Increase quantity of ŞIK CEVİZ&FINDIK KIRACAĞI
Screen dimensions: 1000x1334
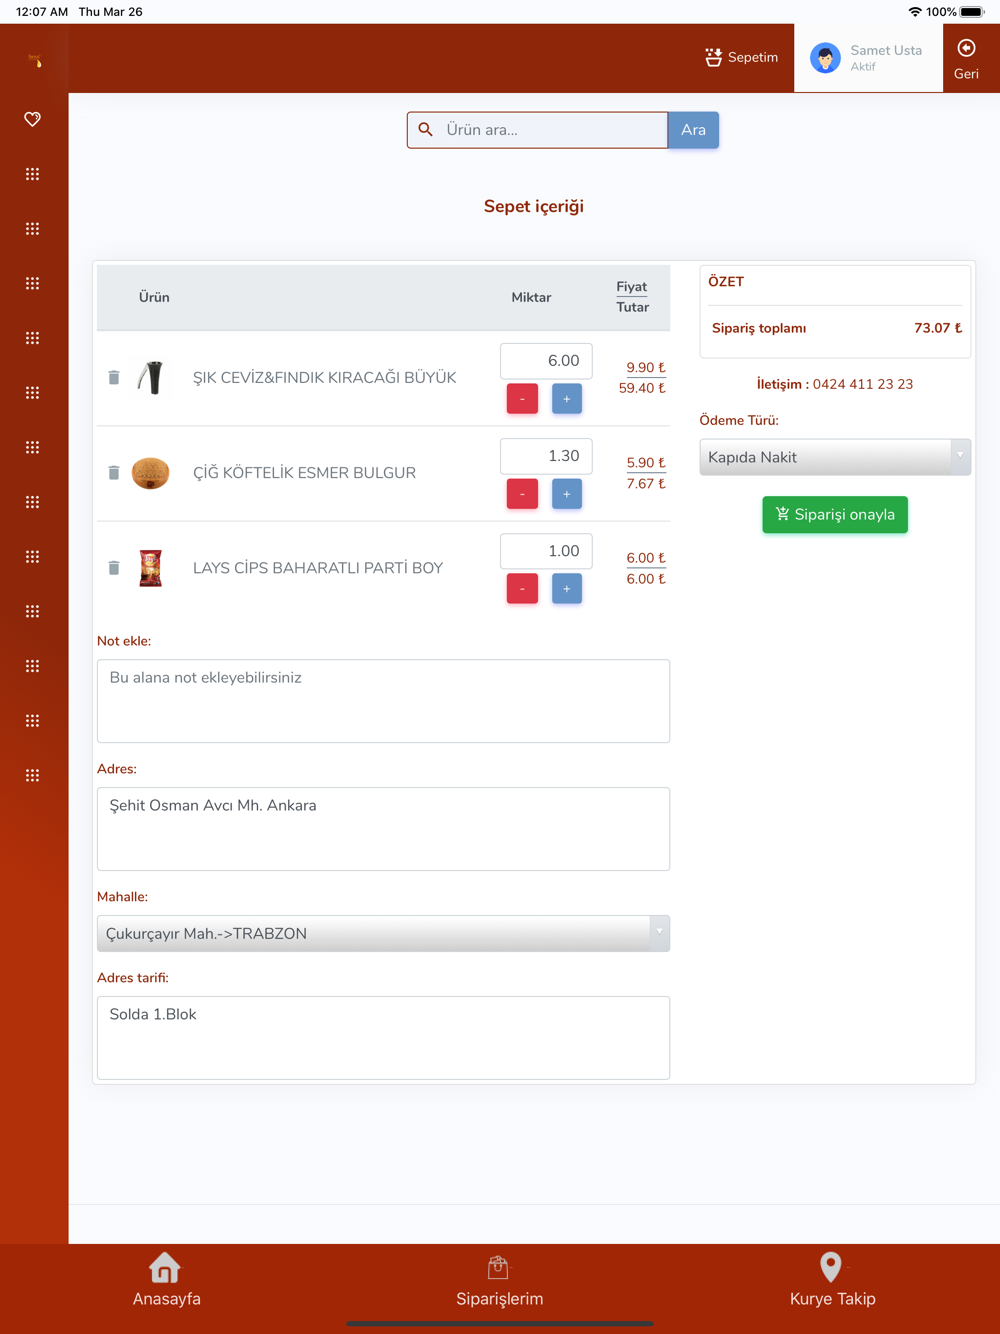coord(567,399)
